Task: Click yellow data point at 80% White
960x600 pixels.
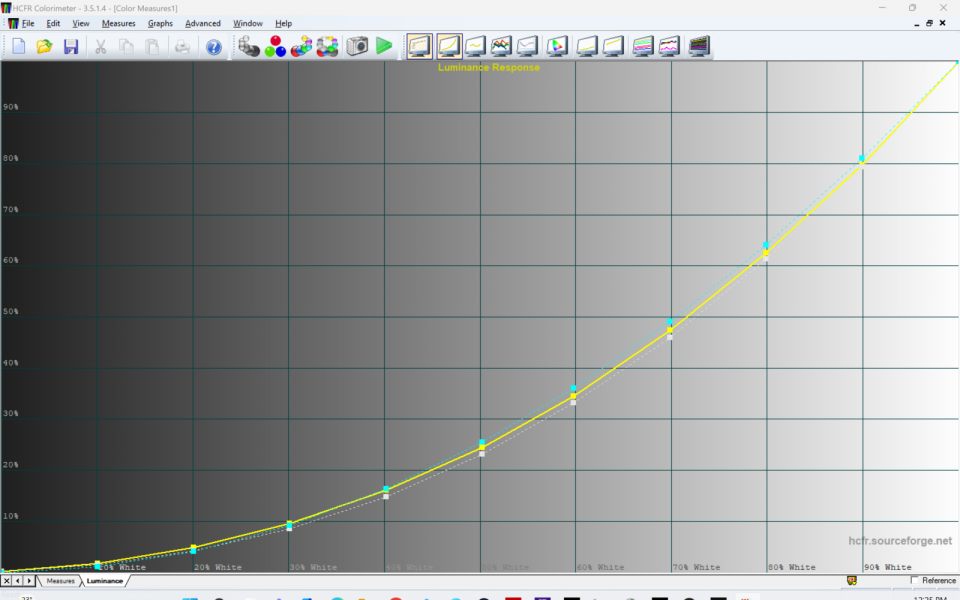Action: pyautogui.click(x=766, y=252)
